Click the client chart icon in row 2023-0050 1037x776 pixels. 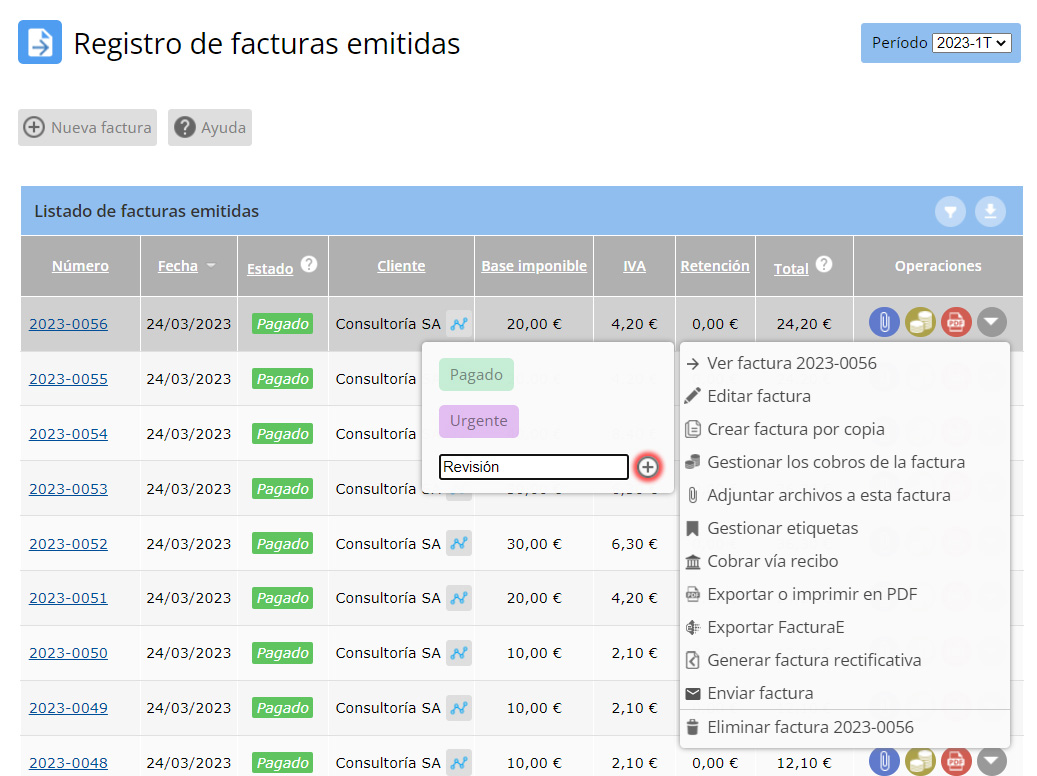coord(458,653)
